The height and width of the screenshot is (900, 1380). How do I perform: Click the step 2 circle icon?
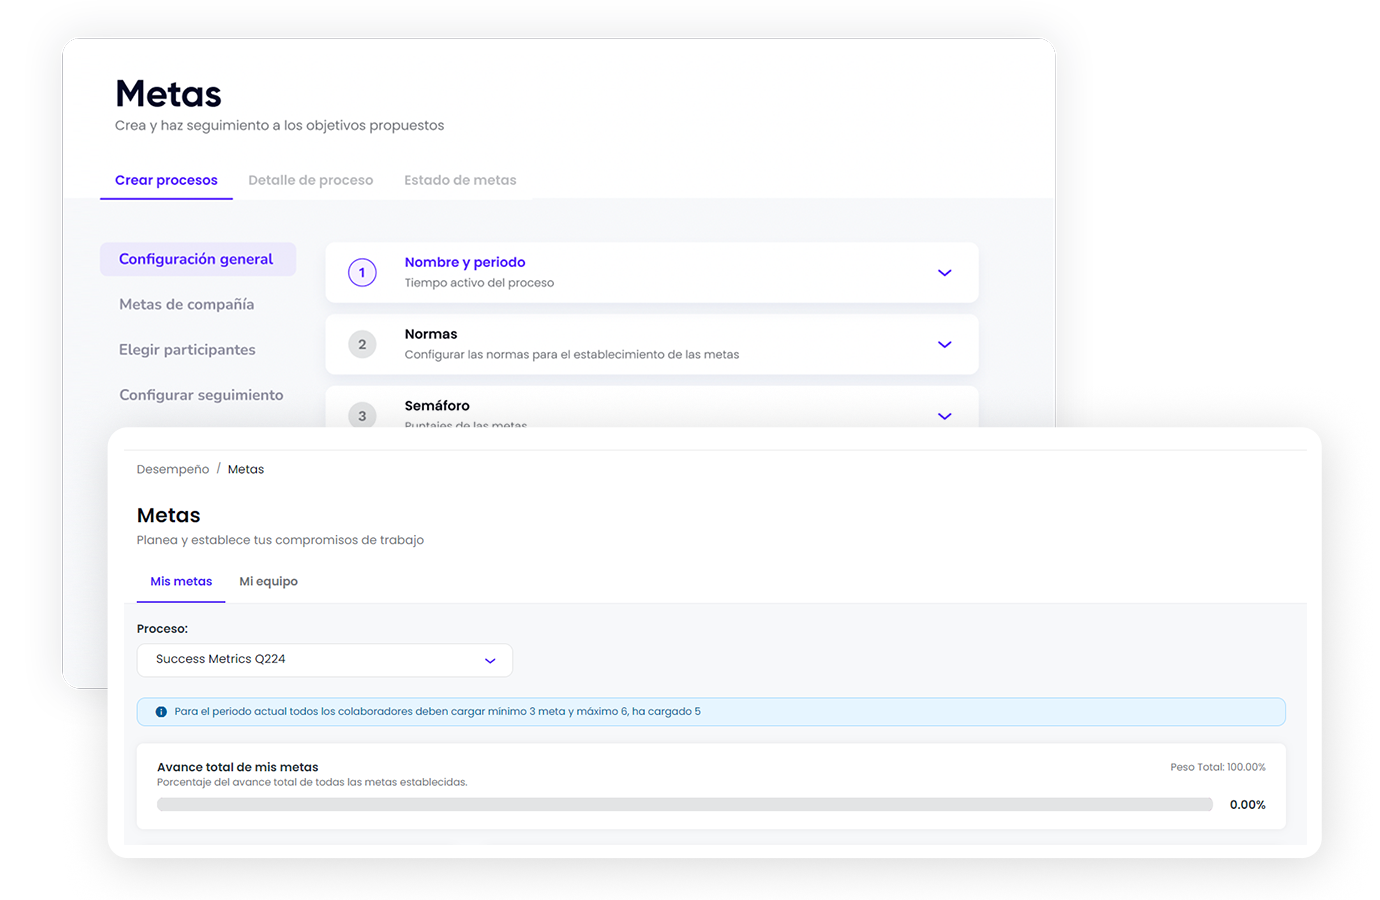tap(362, 344)
